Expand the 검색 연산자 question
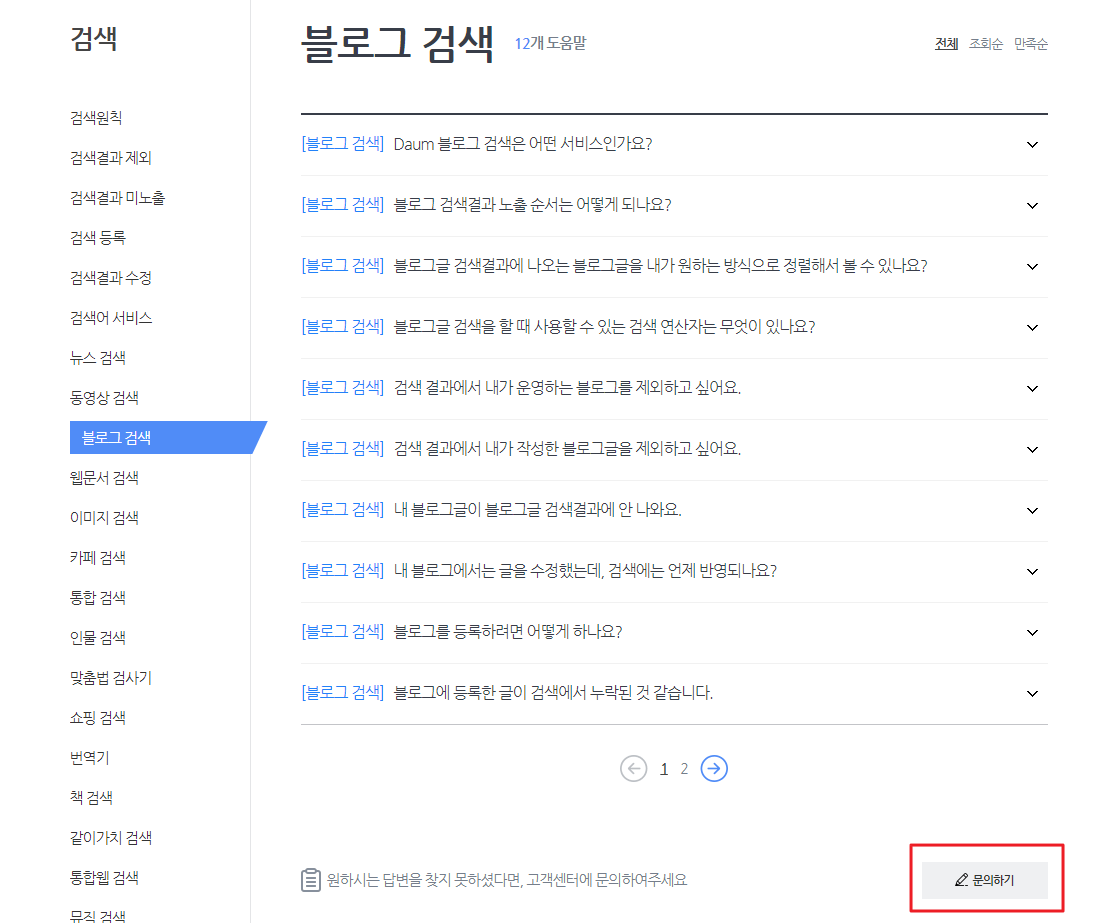Image resolution: width=1110 pixels, height=923 pixels. (x=1032, y=327)
